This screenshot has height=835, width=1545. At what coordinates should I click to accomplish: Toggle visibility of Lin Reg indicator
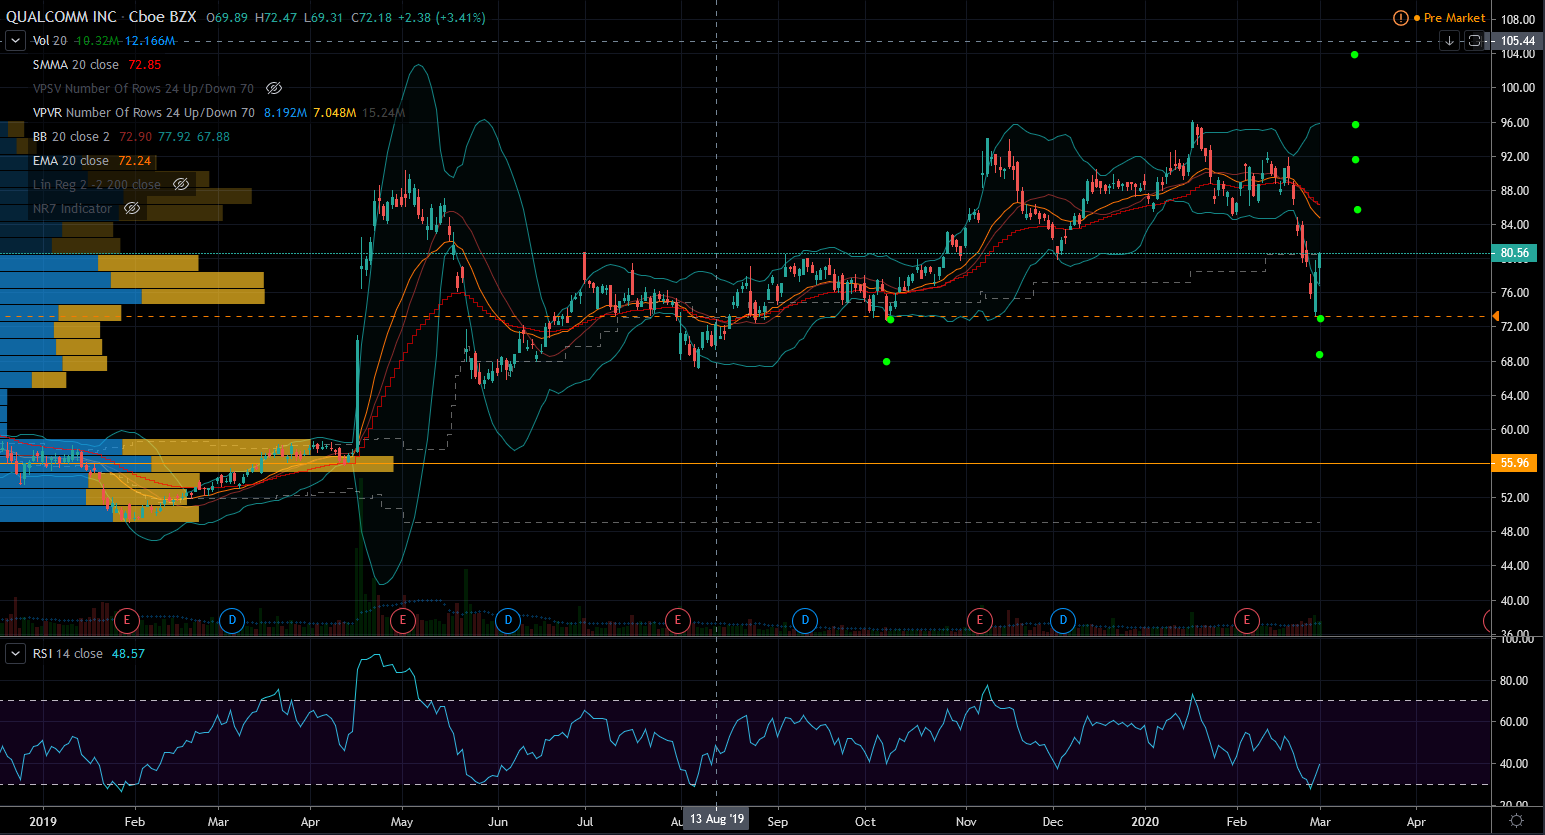click(x=181, y=185)
